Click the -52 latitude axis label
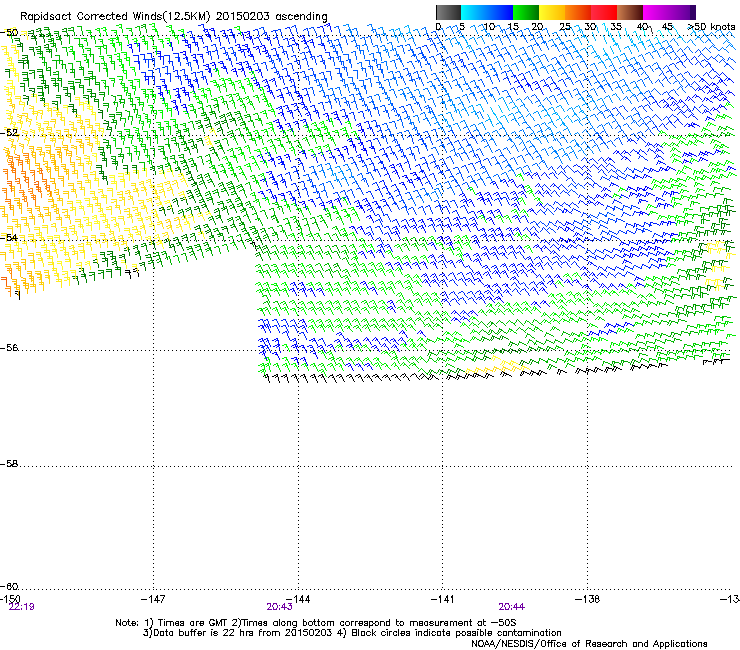The width and height of the screenshot is (740, 650). point(9,133)
